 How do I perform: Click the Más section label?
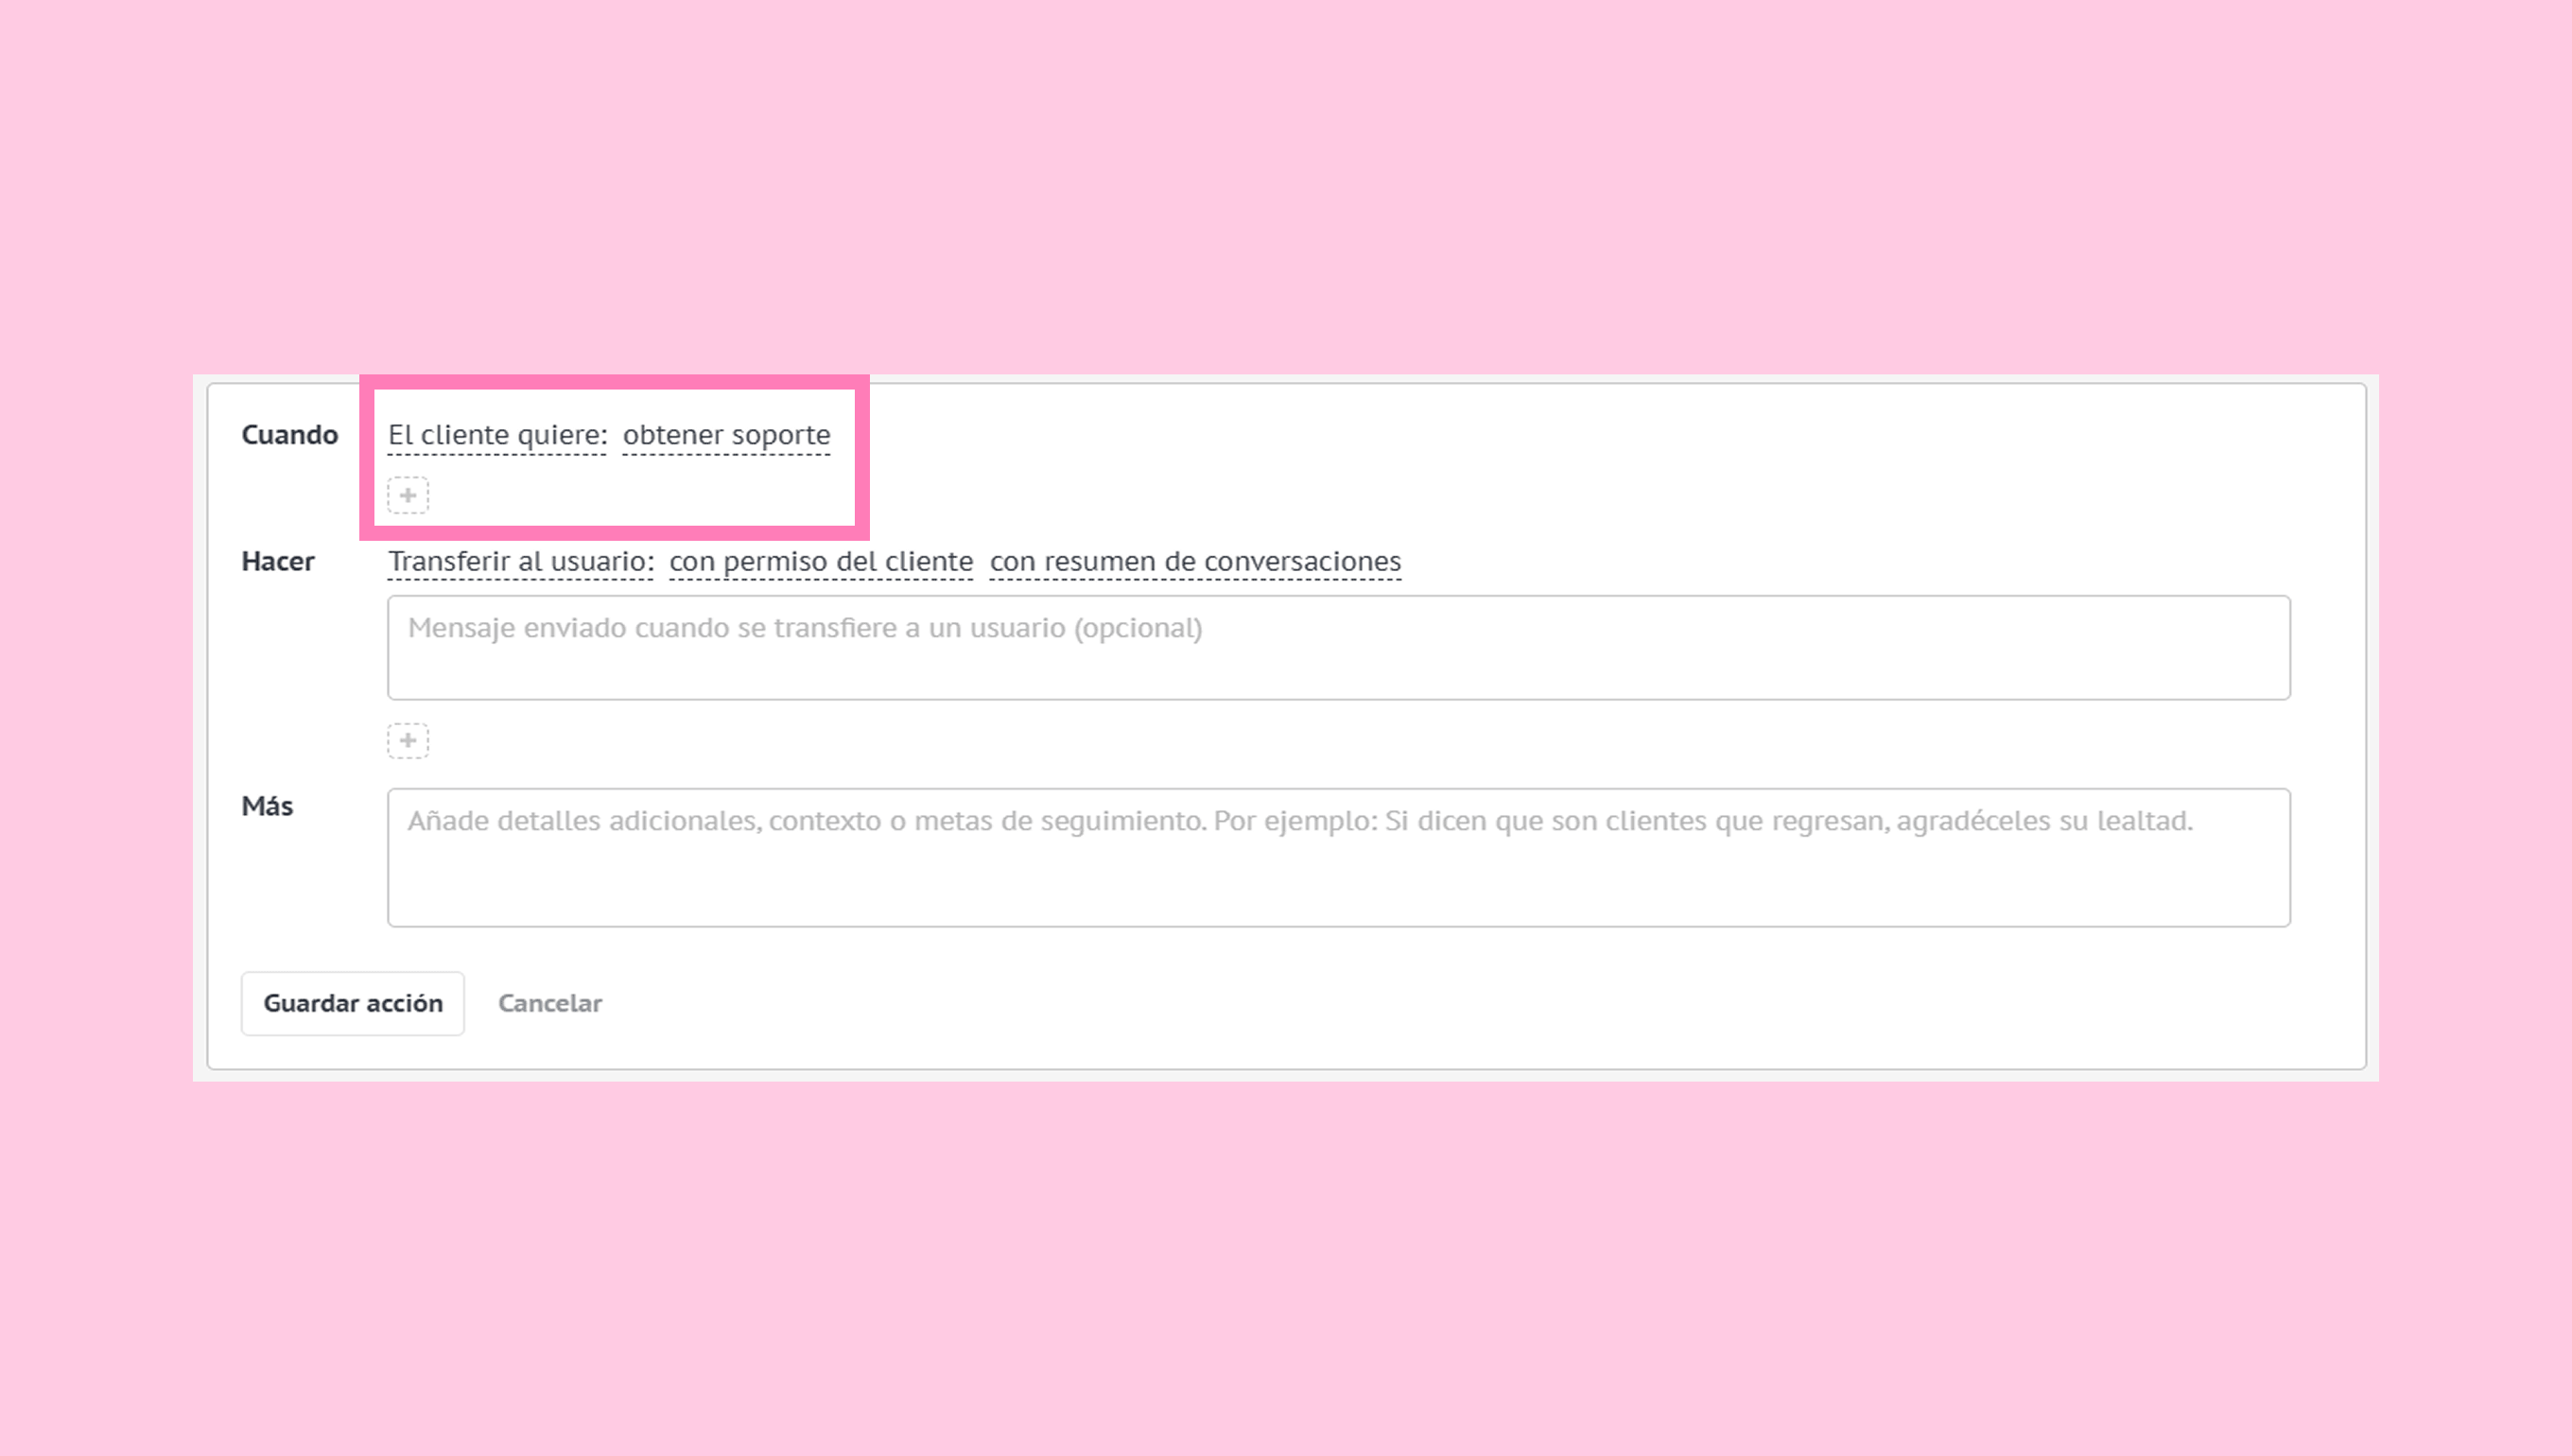click(267, 806)
